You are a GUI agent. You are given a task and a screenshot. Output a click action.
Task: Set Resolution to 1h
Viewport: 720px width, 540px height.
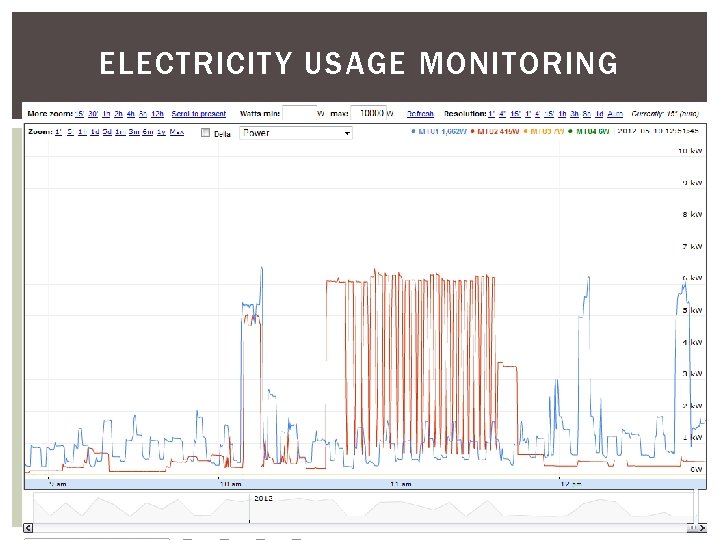point(562,113)
